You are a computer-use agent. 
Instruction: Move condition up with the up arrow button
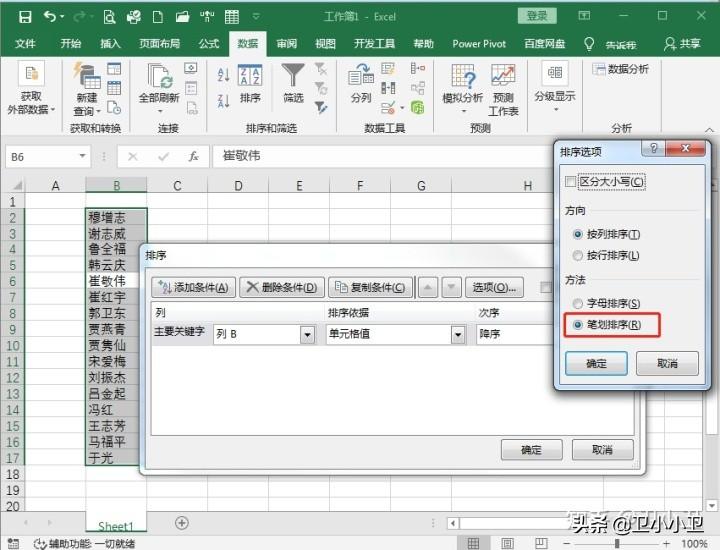[428, 287]
